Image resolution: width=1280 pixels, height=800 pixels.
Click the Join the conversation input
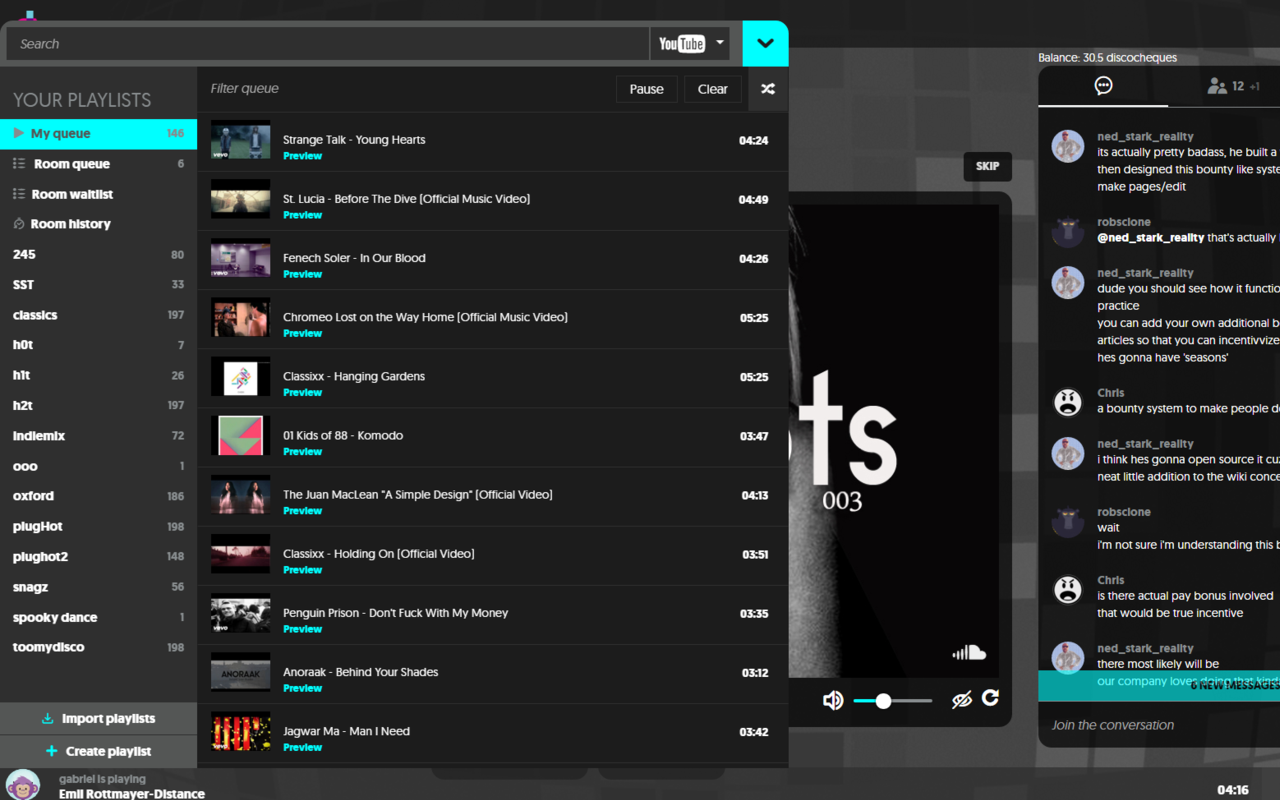pos(1160,725)
